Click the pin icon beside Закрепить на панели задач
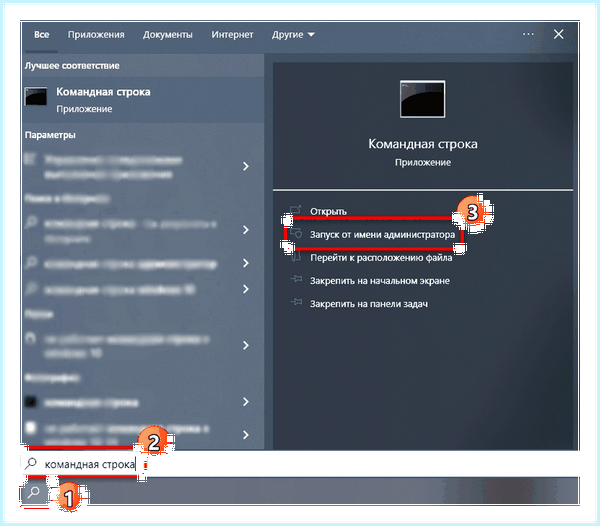The image size is (600, 526). coord(296,302)
